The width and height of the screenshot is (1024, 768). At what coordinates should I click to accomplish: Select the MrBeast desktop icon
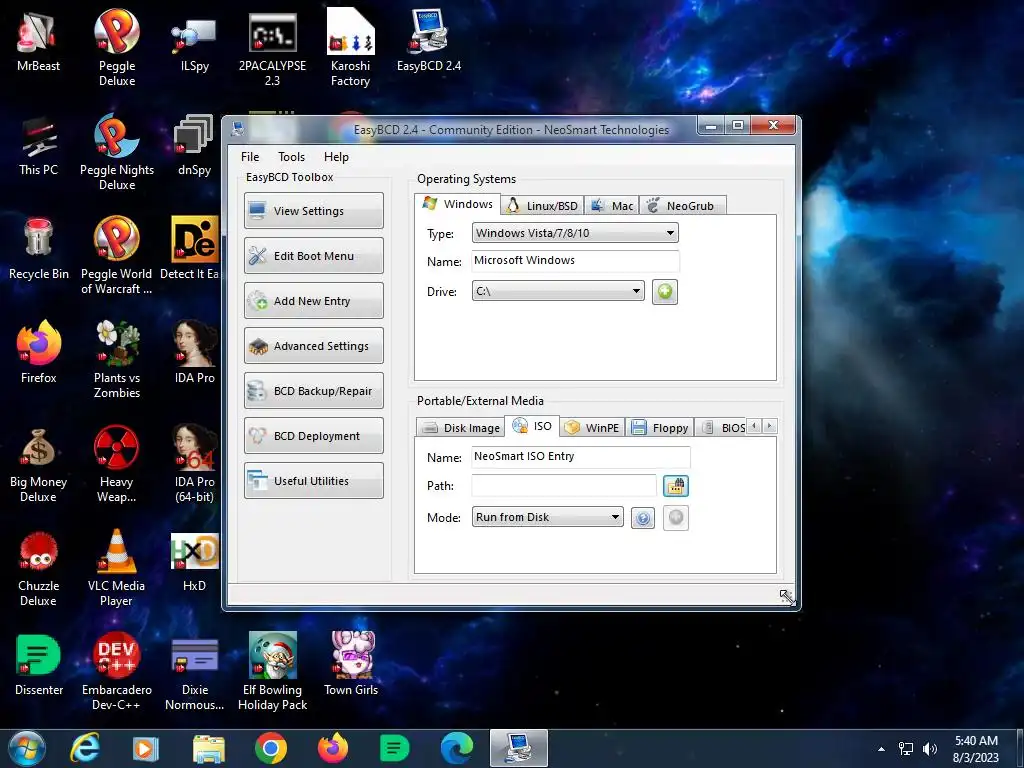[39, 42]
